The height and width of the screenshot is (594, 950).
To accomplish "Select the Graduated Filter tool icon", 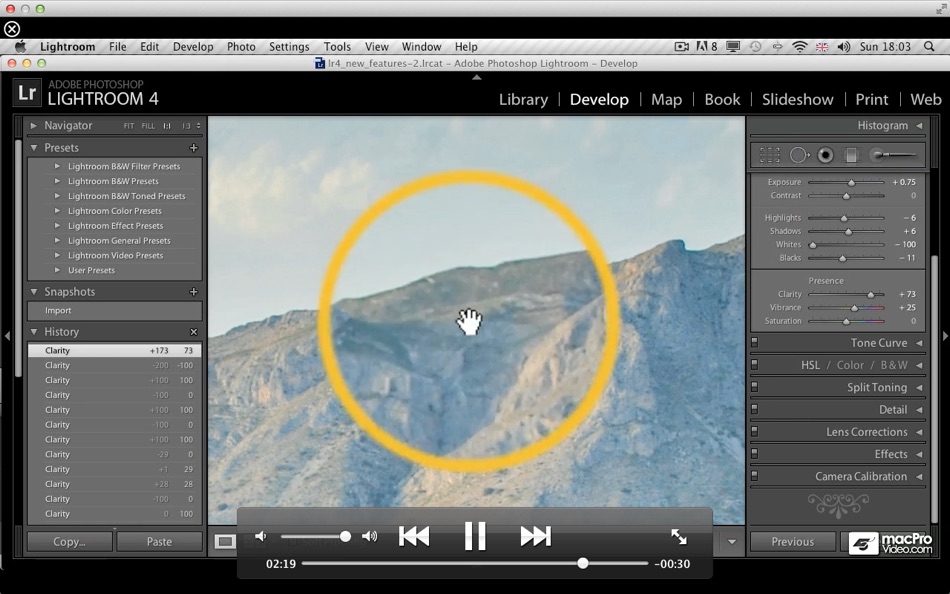I will 851,155.
